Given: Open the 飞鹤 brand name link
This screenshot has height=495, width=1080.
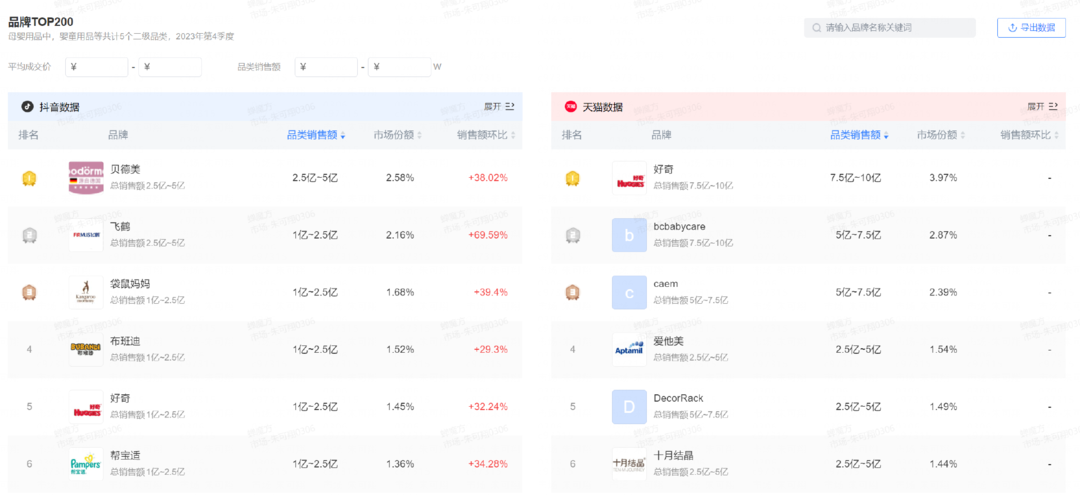Looking at the screenshot, I should tap(121, 227).
